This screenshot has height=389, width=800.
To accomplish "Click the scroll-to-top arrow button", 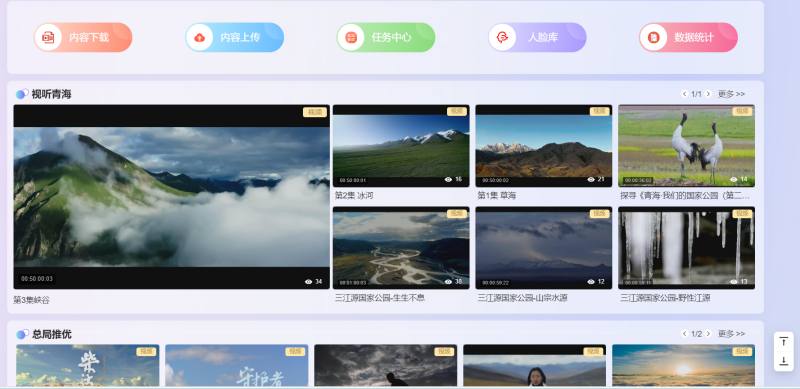I will tap(784, 342).
